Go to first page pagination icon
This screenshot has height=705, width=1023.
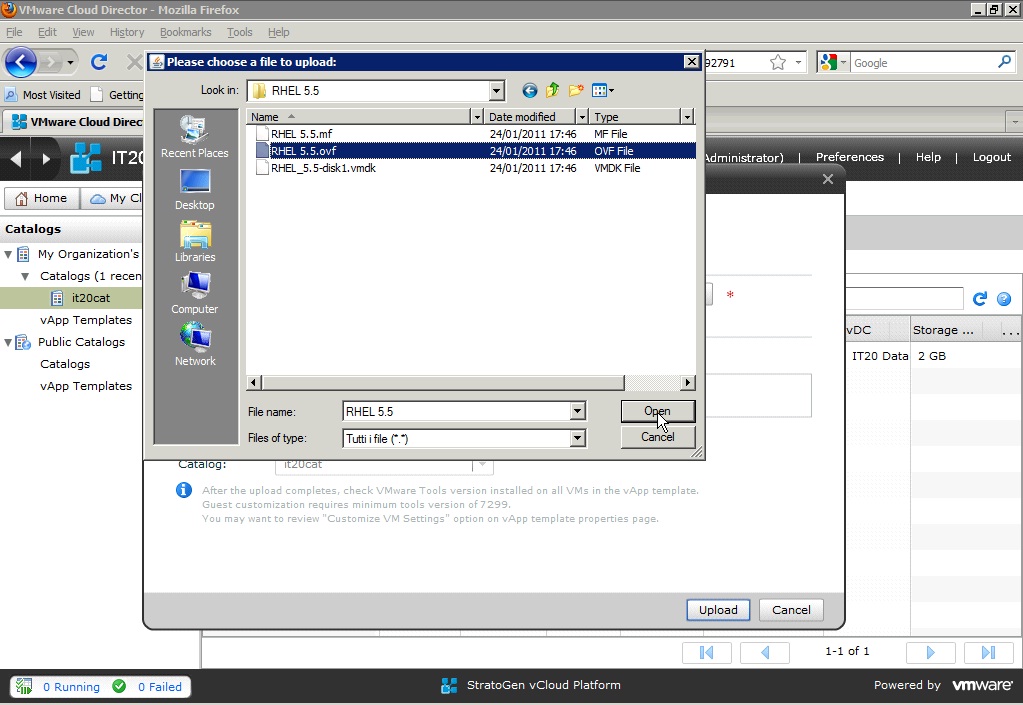(x=707, y=652)
